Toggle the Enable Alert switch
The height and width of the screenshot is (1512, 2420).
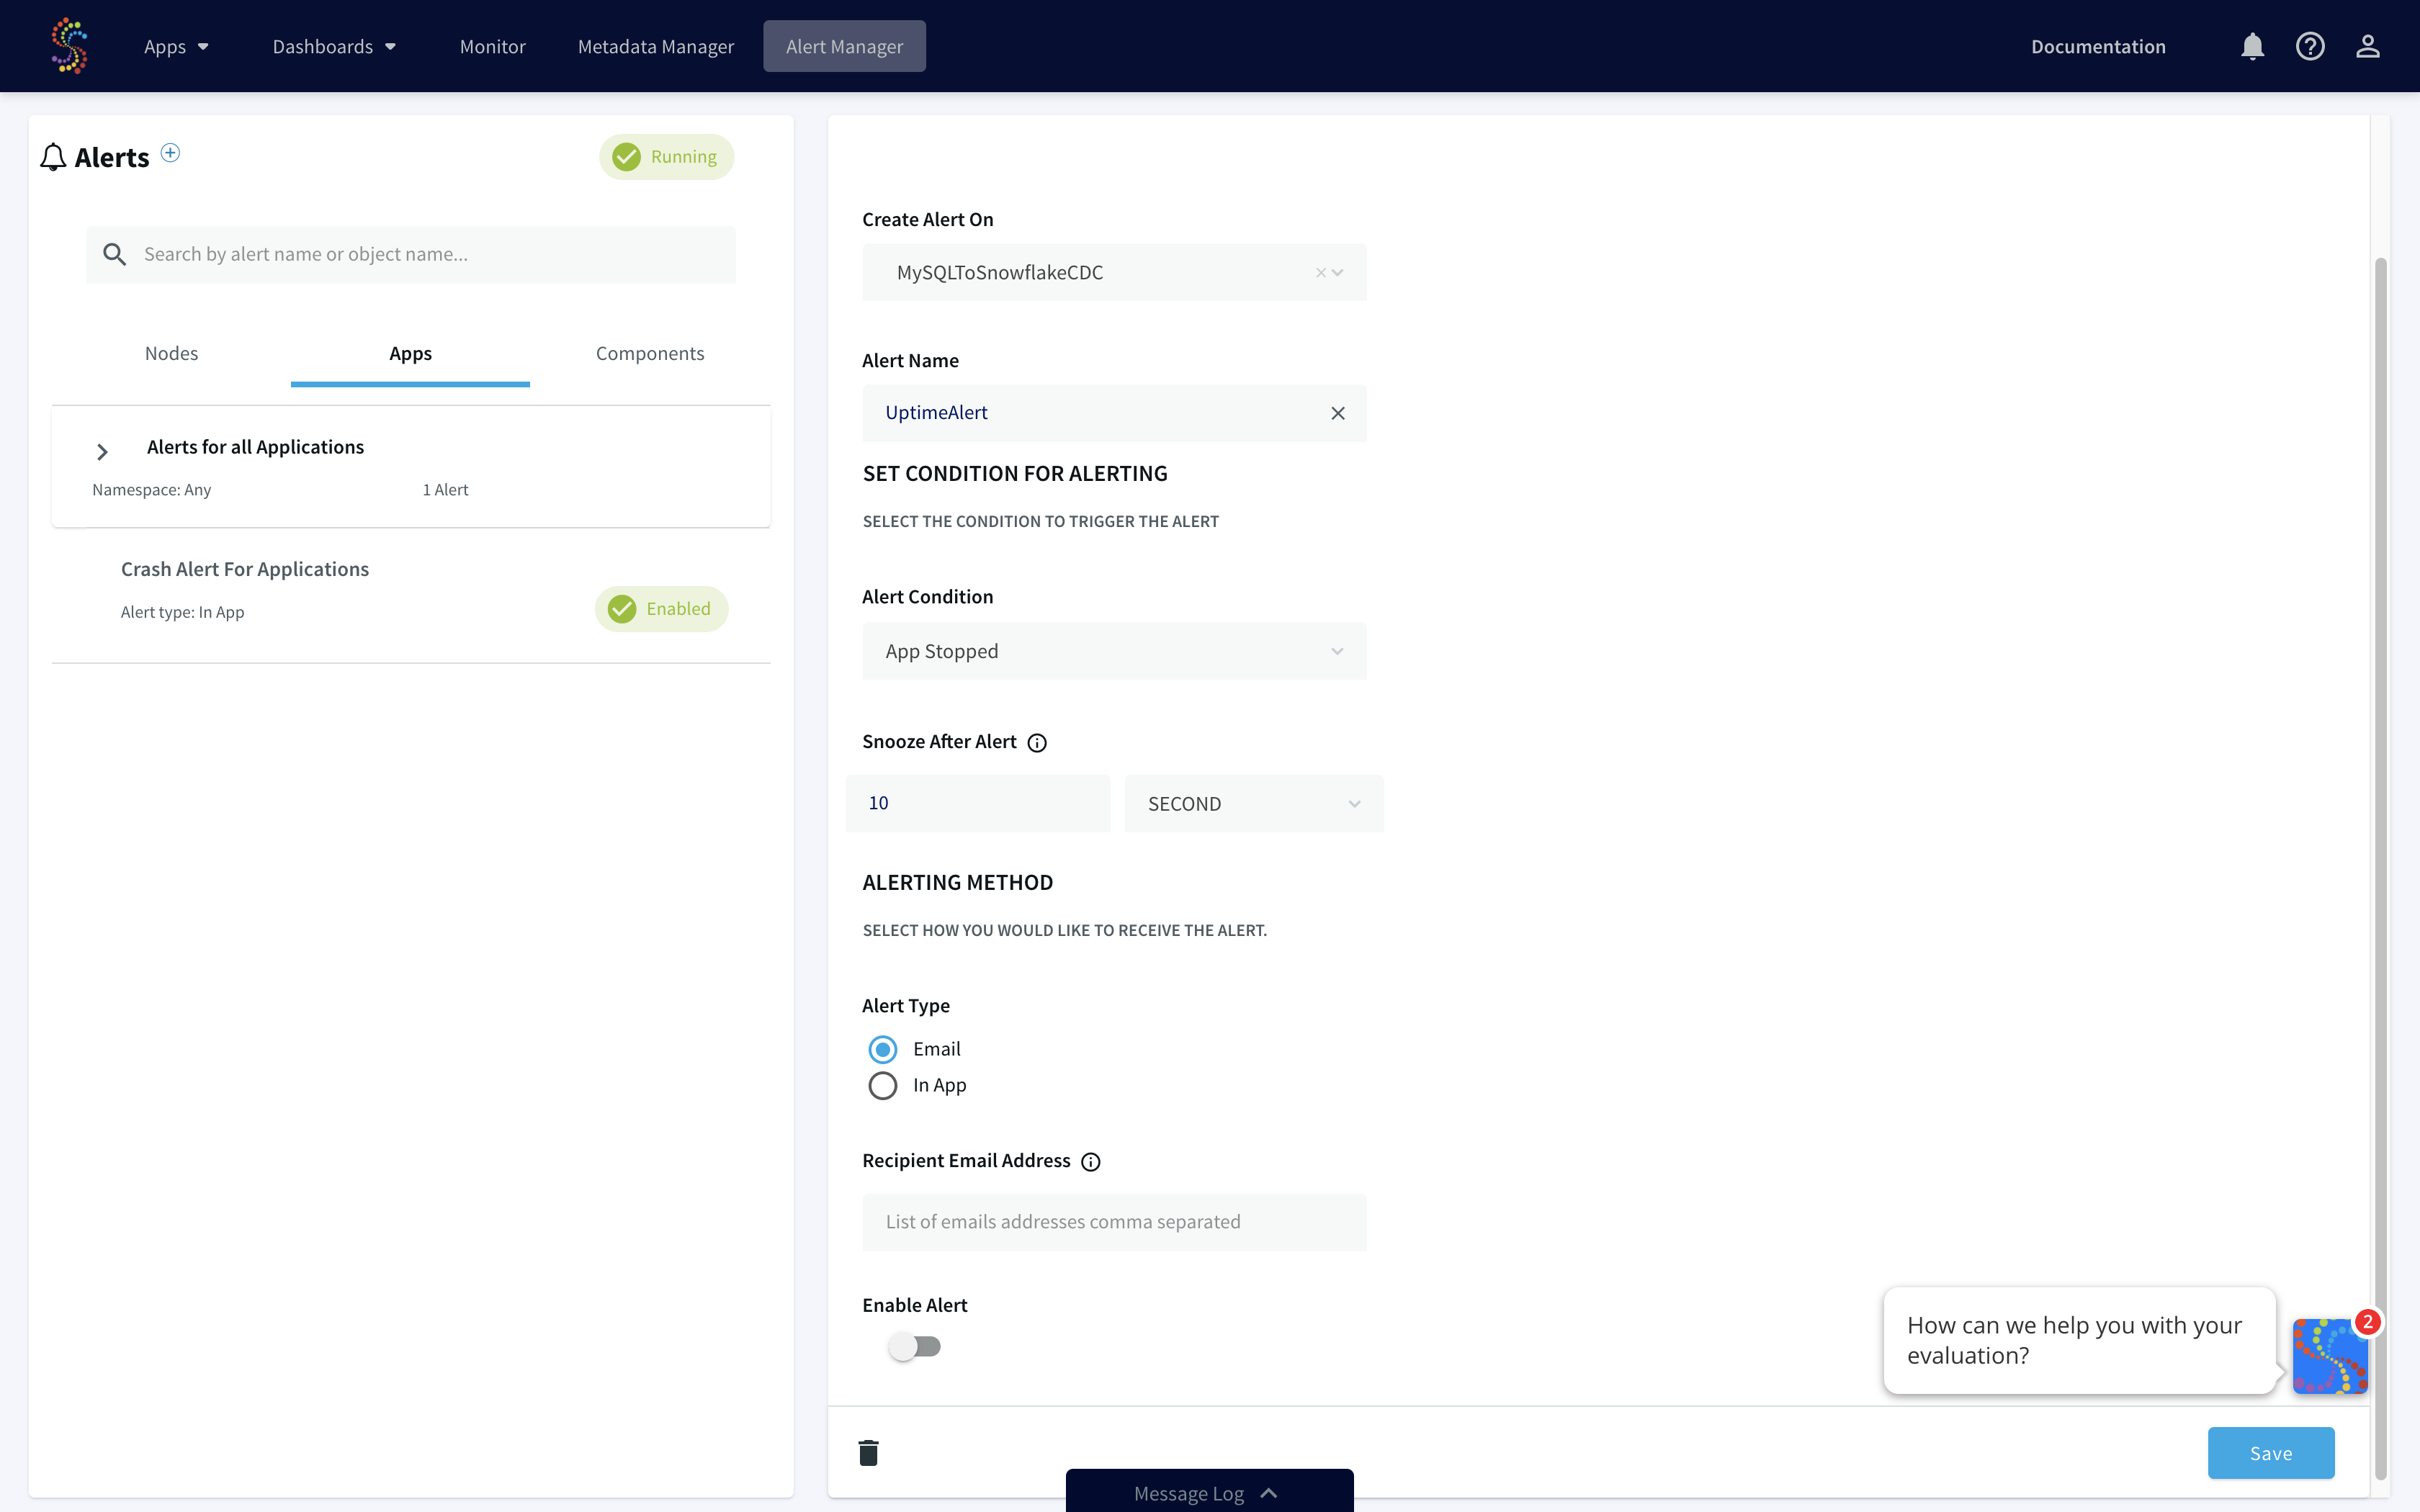[913, 1345]
